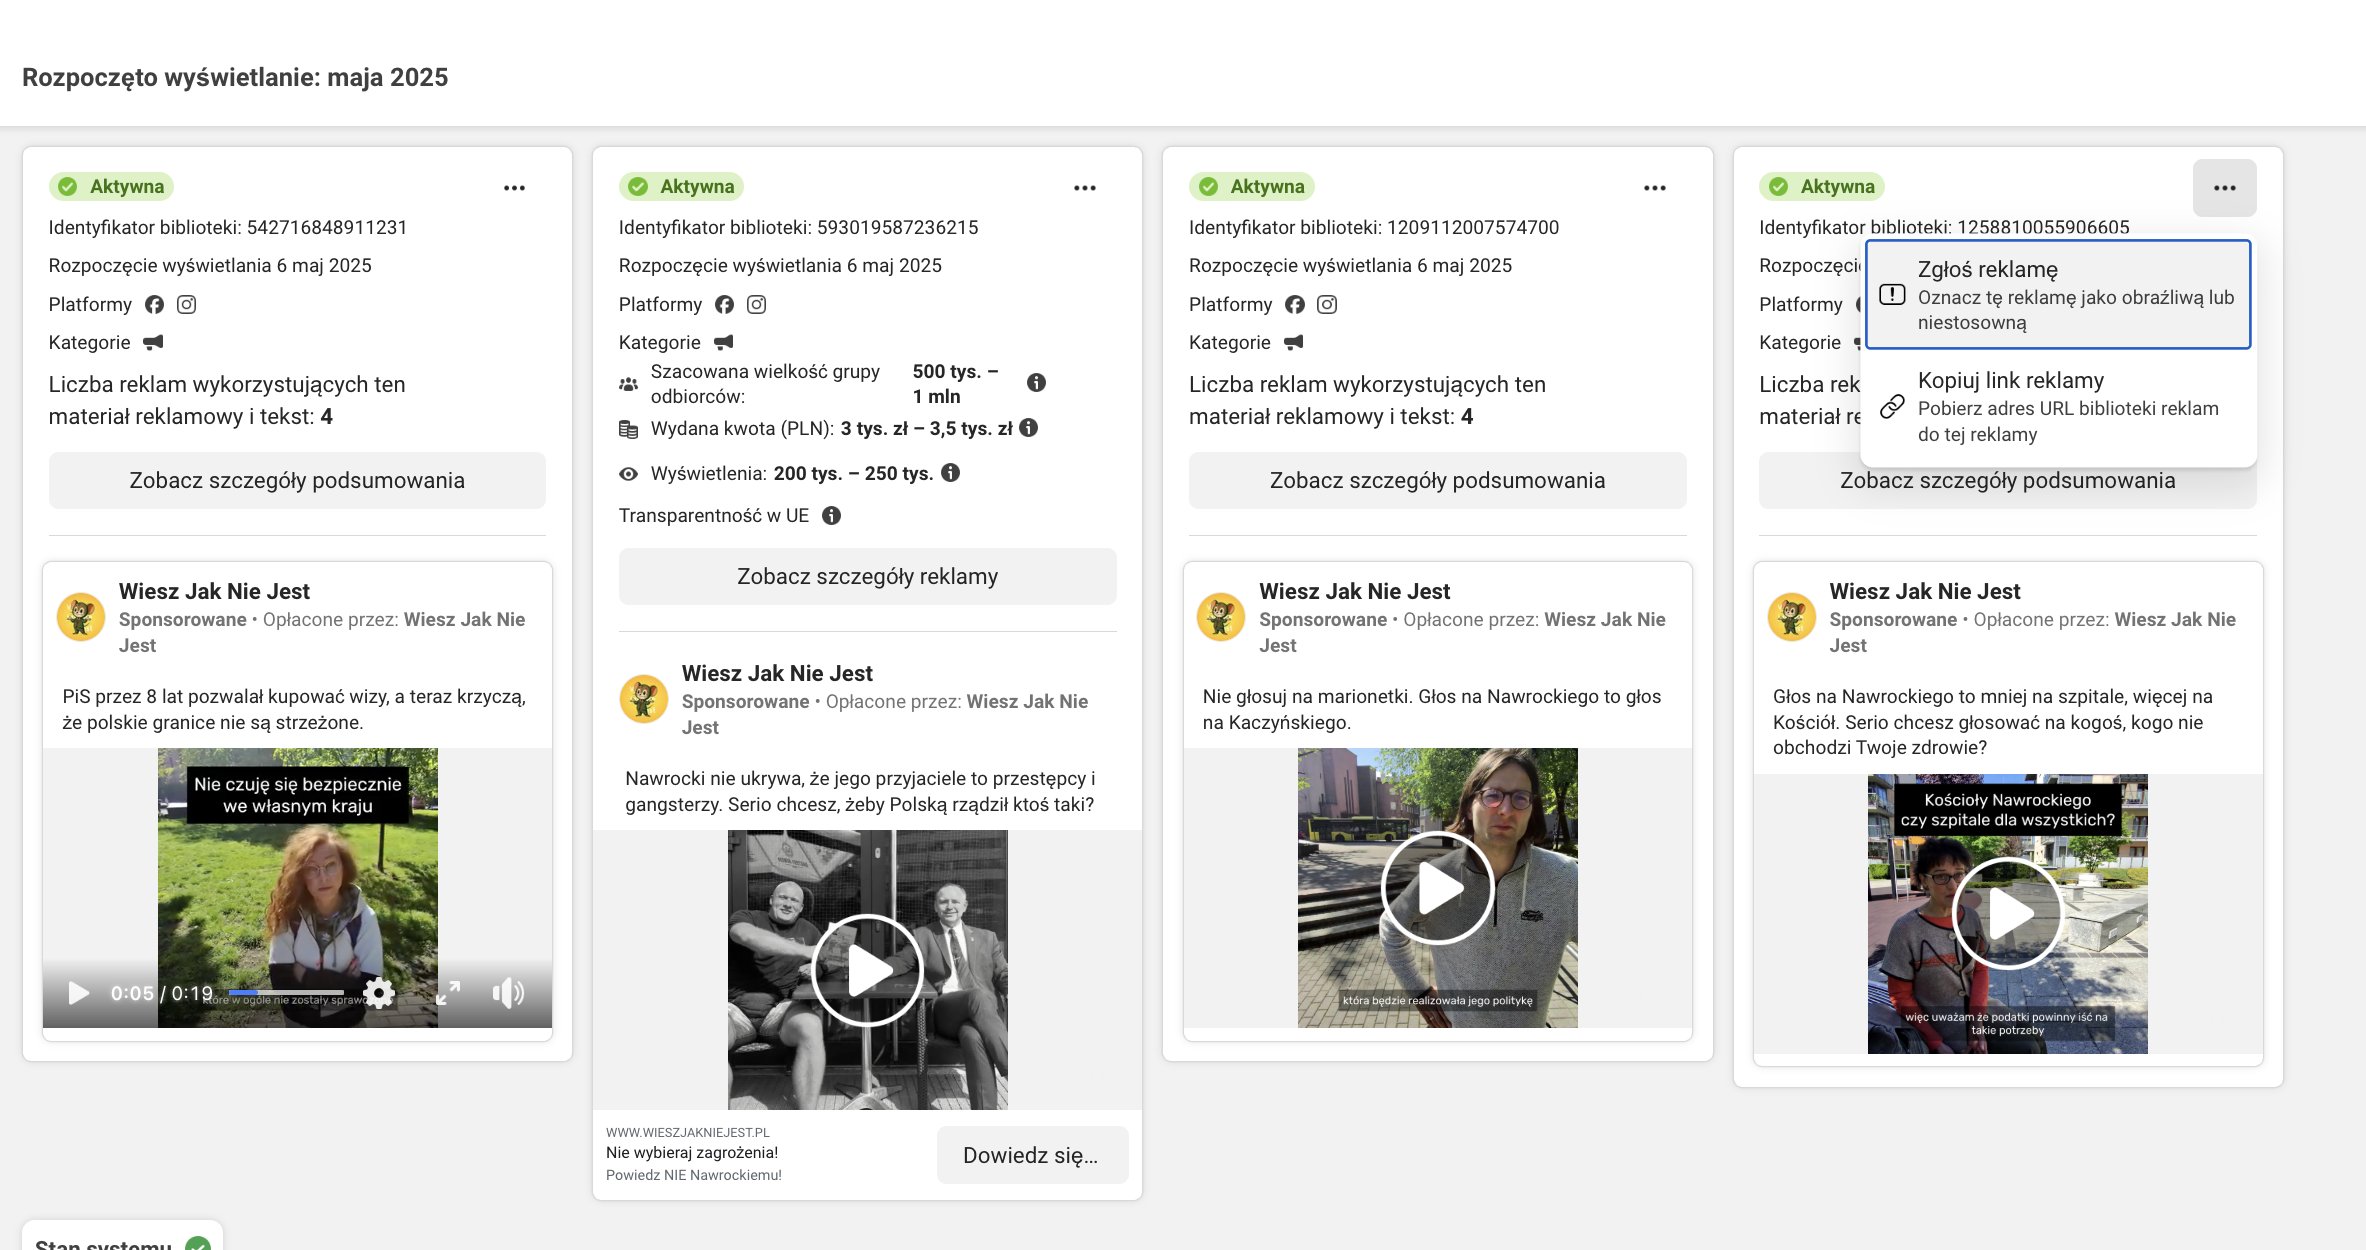Click Instagram platform icon in first ad card

(x=186, y=304)
